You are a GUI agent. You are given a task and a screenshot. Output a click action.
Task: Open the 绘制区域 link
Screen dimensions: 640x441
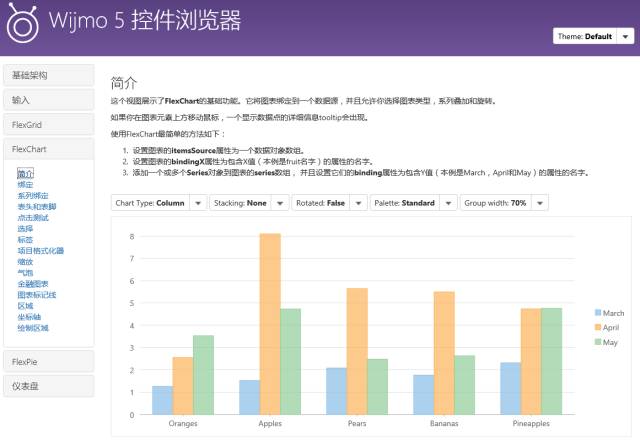click(x=33, y=328)
